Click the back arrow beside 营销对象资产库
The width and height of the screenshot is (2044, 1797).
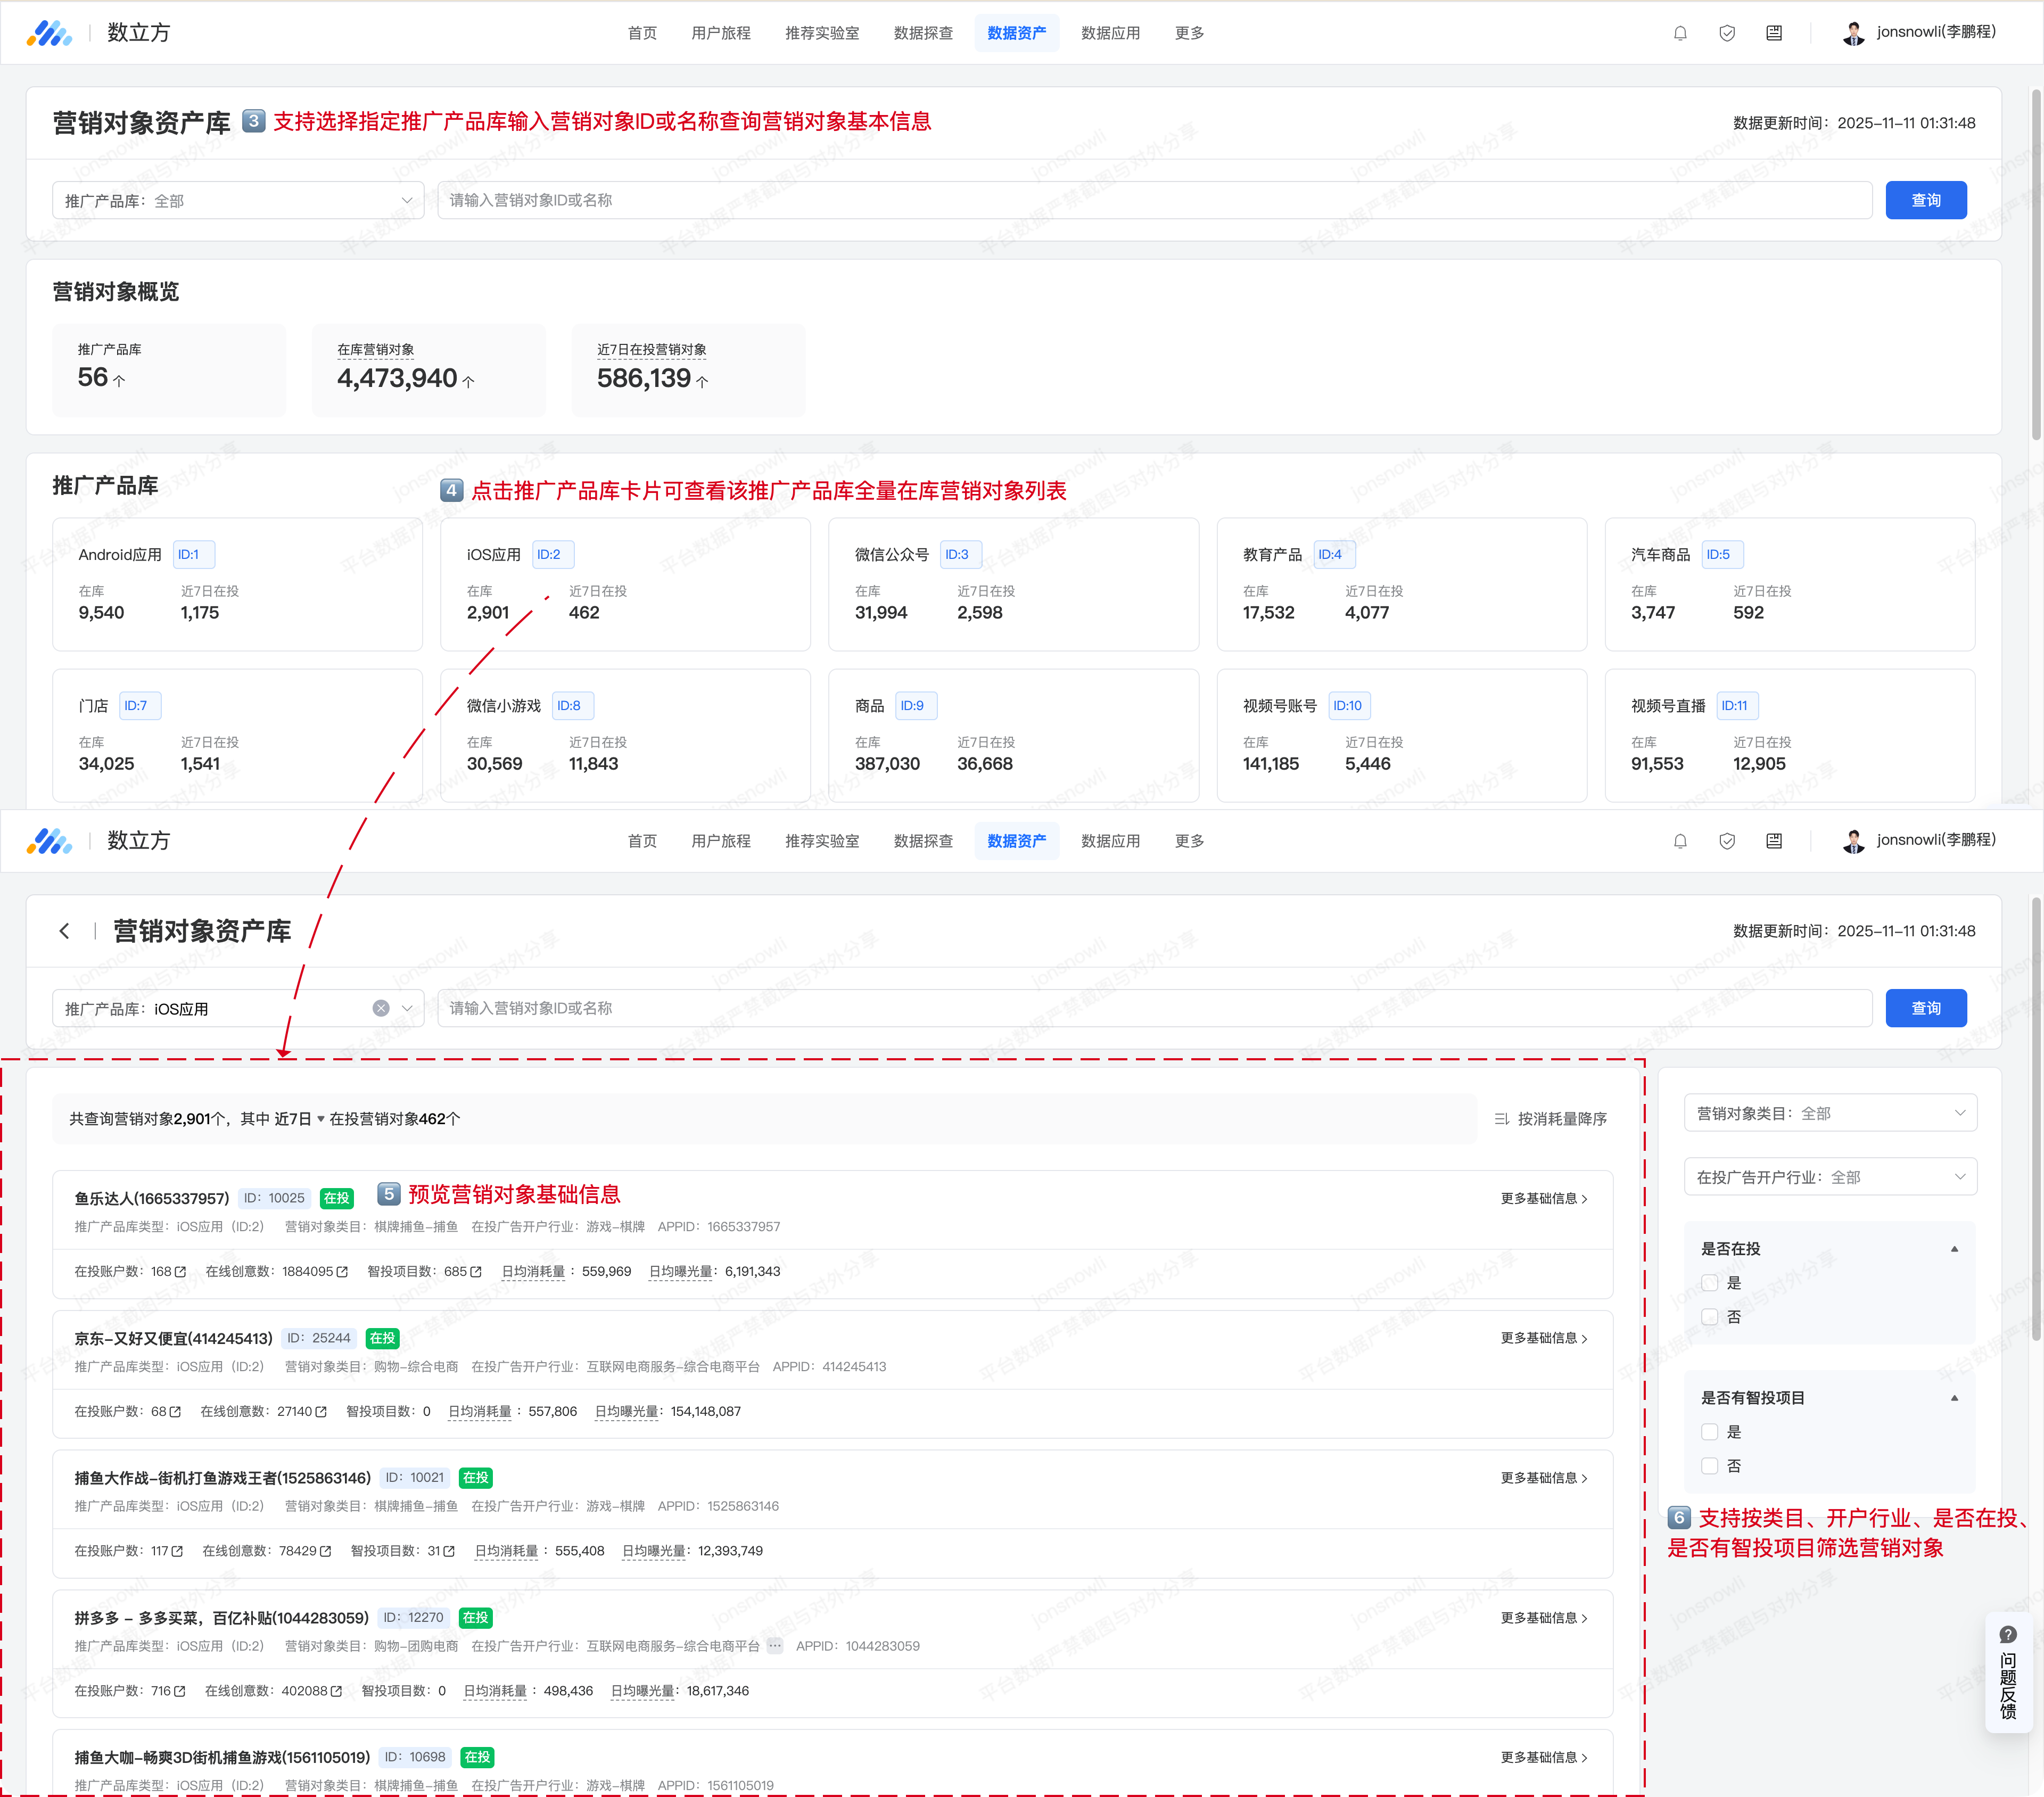64,931
